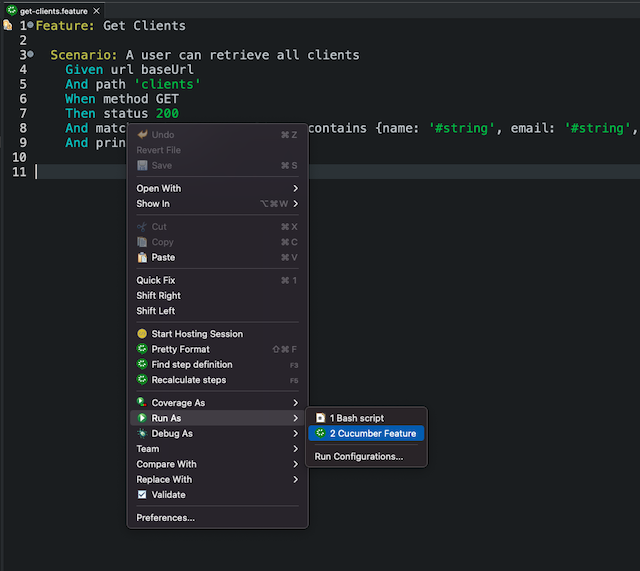Viewport: 640px width, 571px height.
Task: Open the Show In submenu
Action: click(217, 204)
